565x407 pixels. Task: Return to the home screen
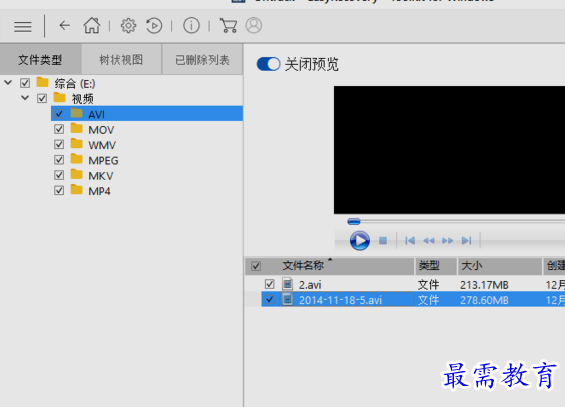(92, 26)
